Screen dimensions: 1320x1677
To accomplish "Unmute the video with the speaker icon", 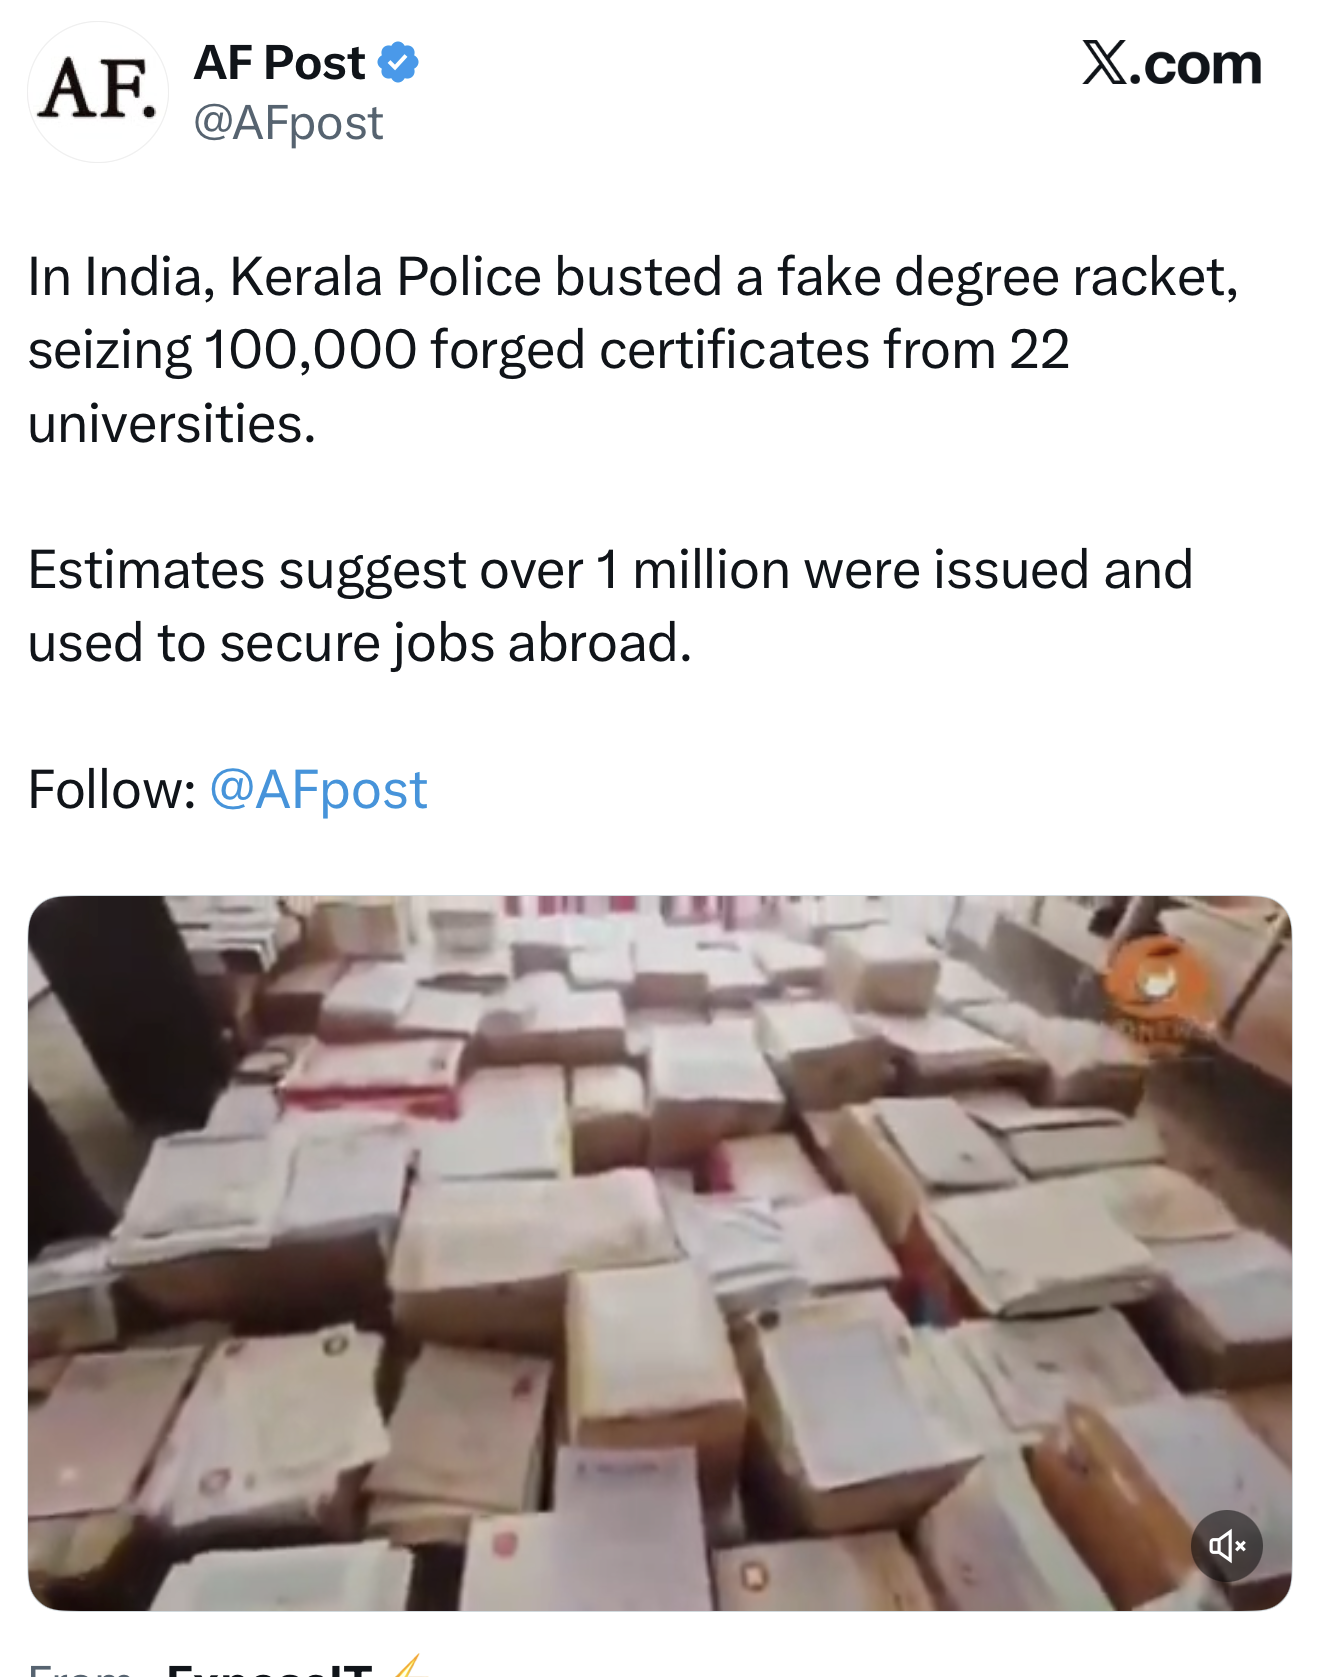I will pos(1227,1546).
